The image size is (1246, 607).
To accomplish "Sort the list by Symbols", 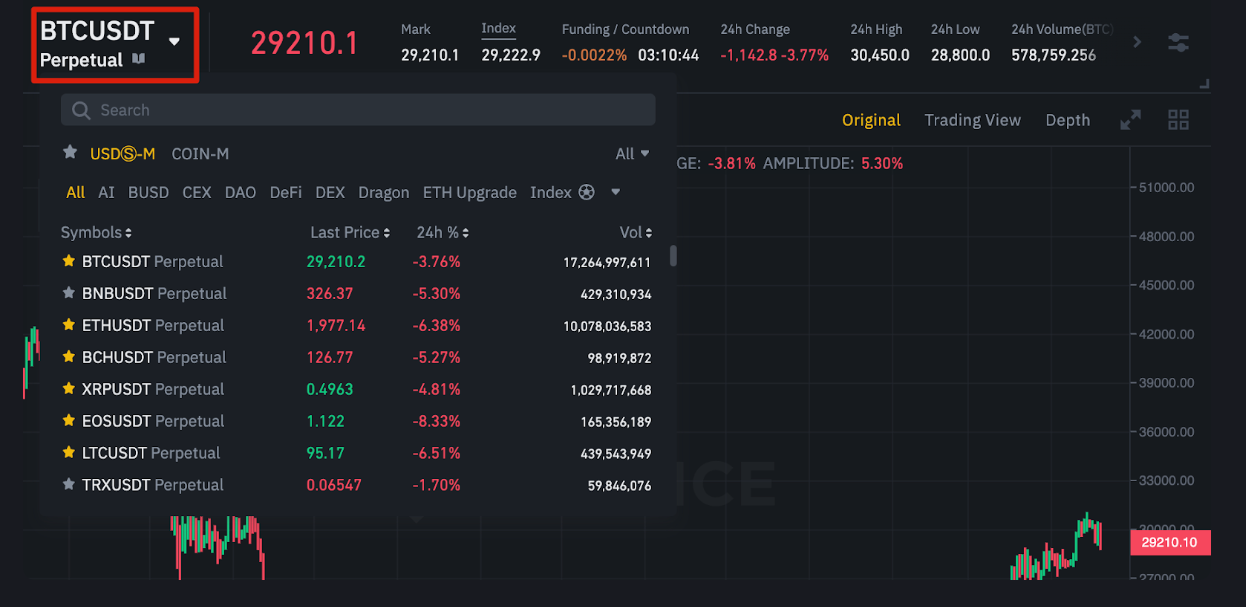I will click(96, 232).
